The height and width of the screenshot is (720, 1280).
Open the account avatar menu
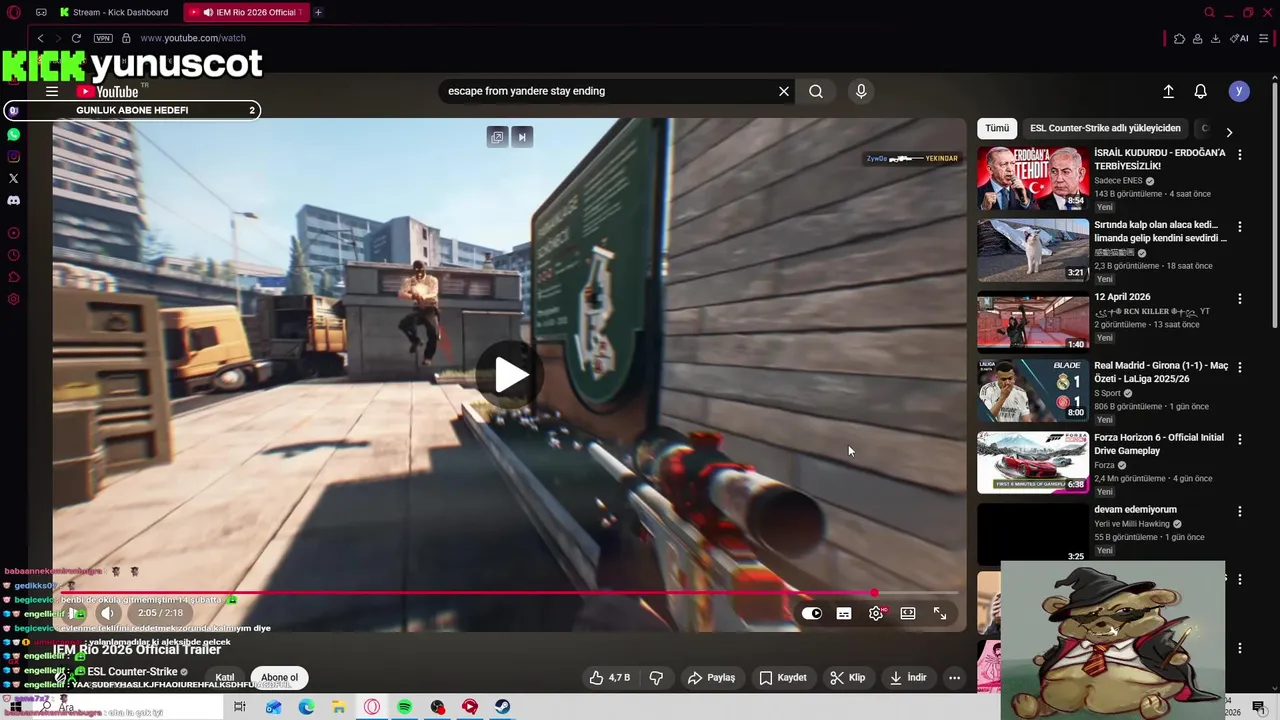point(1239,91)
